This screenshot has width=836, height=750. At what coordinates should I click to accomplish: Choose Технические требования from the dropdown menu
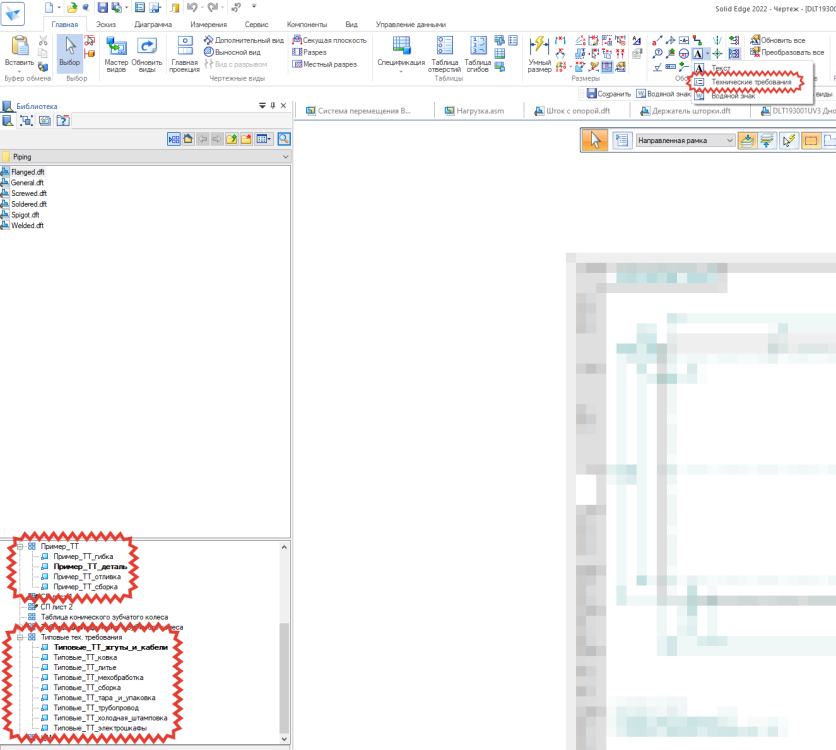tap(751, 82)
